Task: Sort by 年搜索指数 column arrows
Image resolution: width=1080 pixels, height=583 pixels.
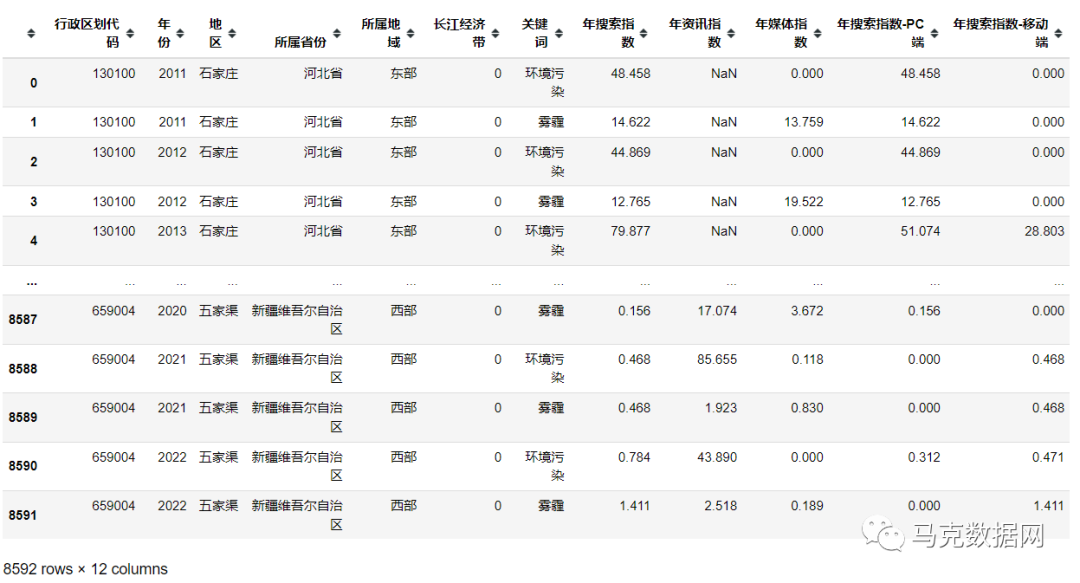Action: [643, 33]
